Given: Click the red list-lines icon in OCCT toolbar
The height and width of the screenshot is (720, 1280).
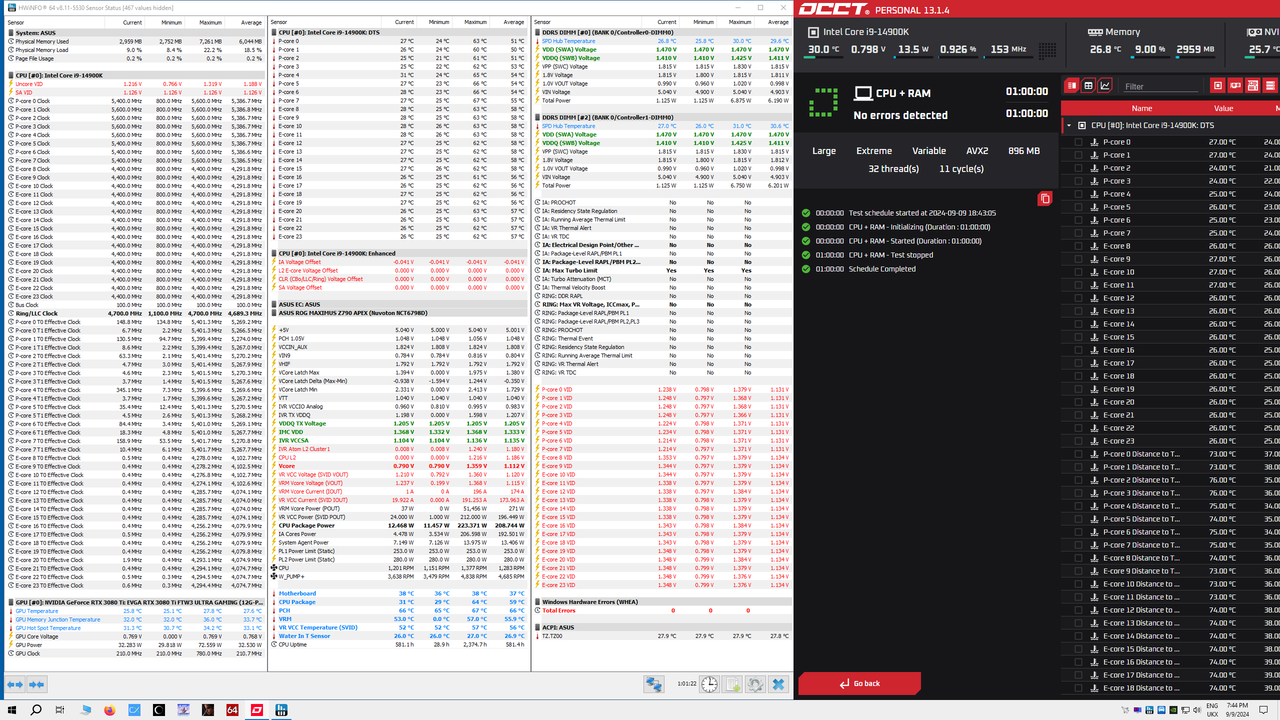Looking at the screenshot, I should tap(1271, 86).
